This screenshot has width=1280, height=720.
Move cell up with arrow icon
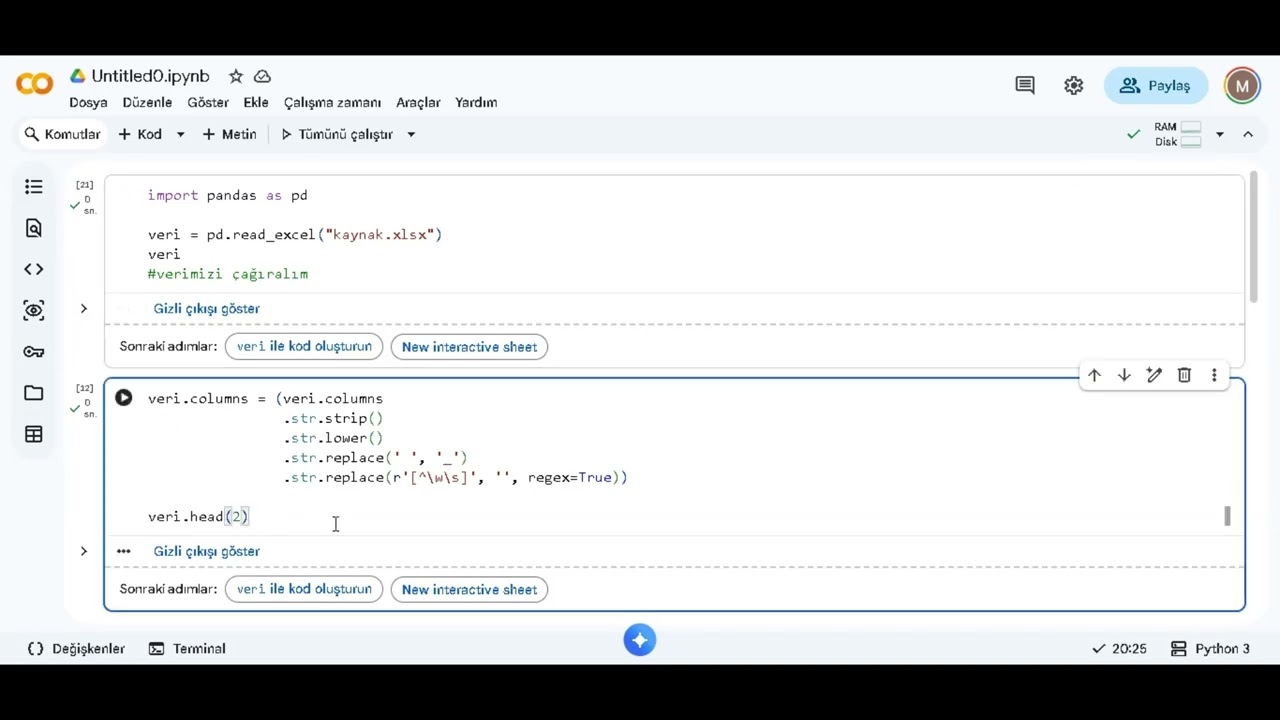(1094, 375)
